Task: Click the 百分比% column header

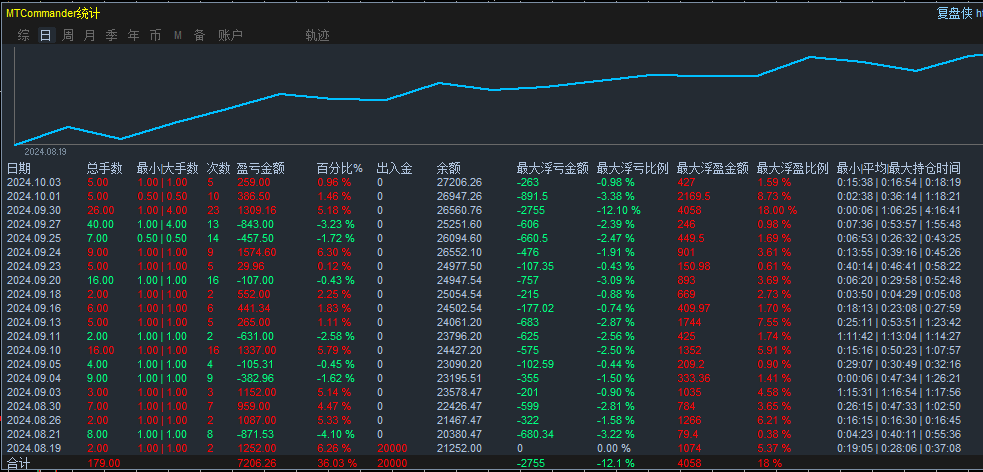Action: coord(340,168)
